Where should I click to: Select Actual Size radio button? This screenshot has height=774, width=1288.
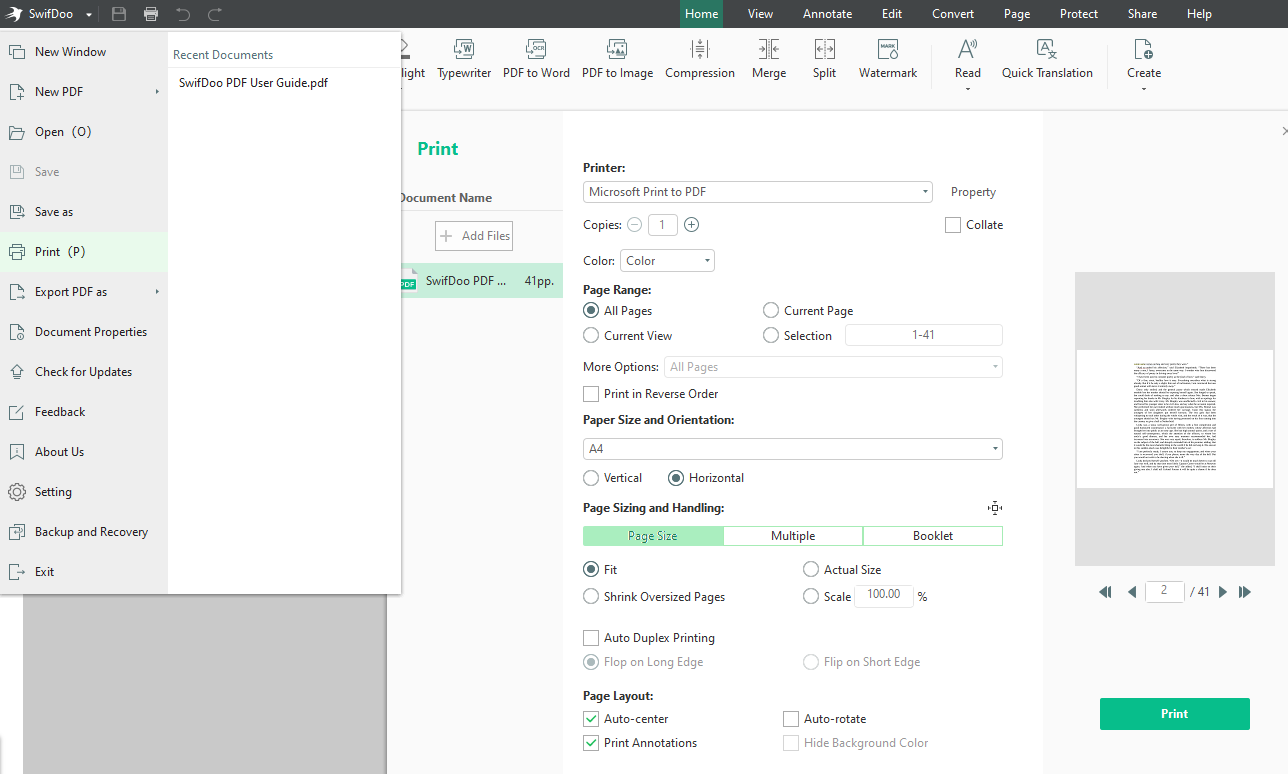pyautogui.click(x=811, y=570)
